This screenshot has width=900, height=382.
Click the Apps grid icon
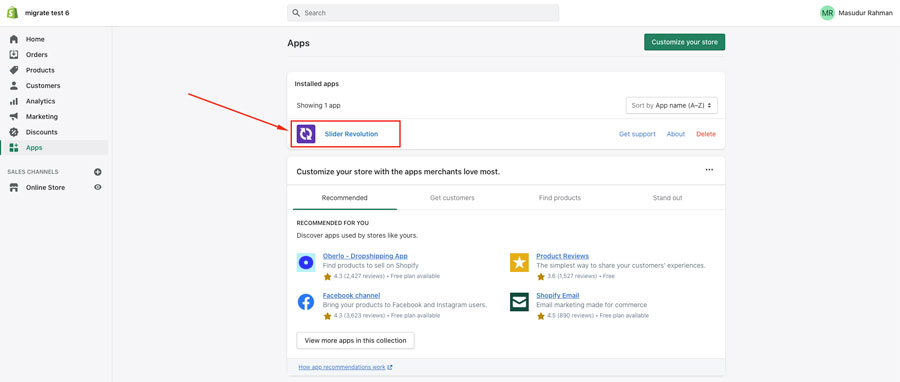click(14, 147)
